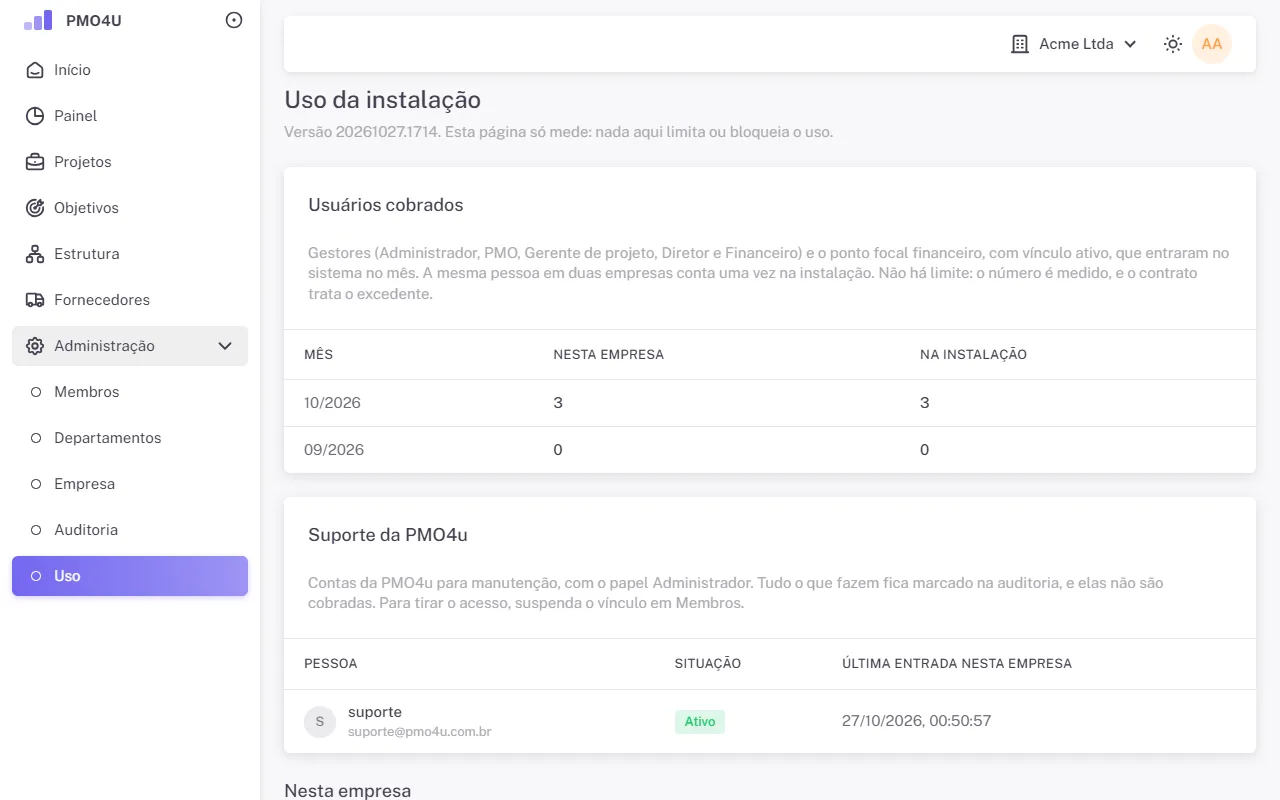
Task: Click the building icon beside Acme Ltda
Action: (1020, 44)
